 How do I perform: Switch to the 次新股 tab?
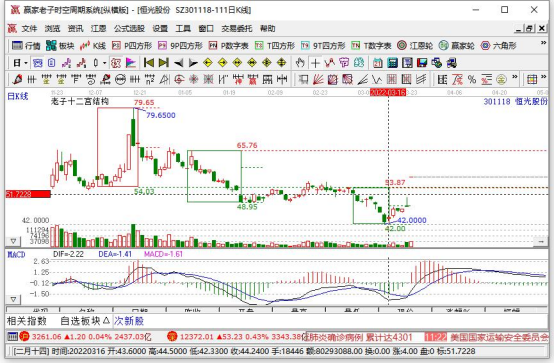[129, 321]
